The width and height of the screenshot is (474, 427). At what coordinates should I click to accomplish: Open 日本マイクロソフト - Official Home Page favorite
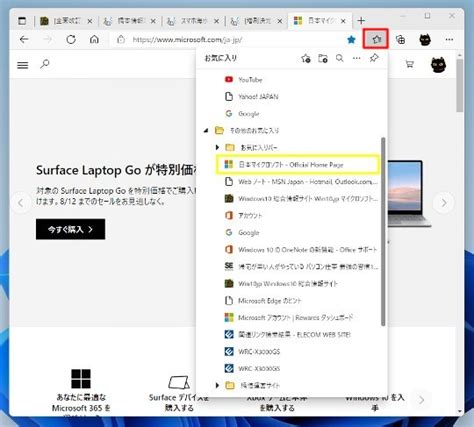pos(298,164)
